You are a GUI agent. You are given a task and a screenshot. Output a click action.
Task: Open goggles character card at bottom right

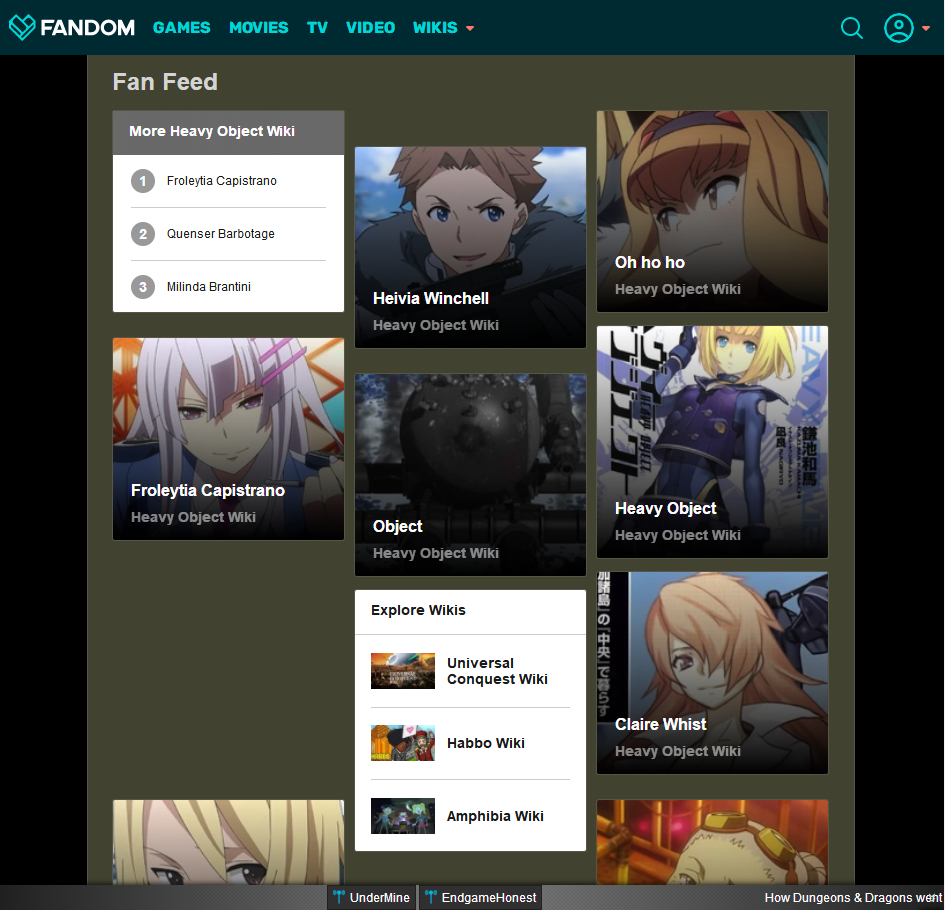[712, 843]
